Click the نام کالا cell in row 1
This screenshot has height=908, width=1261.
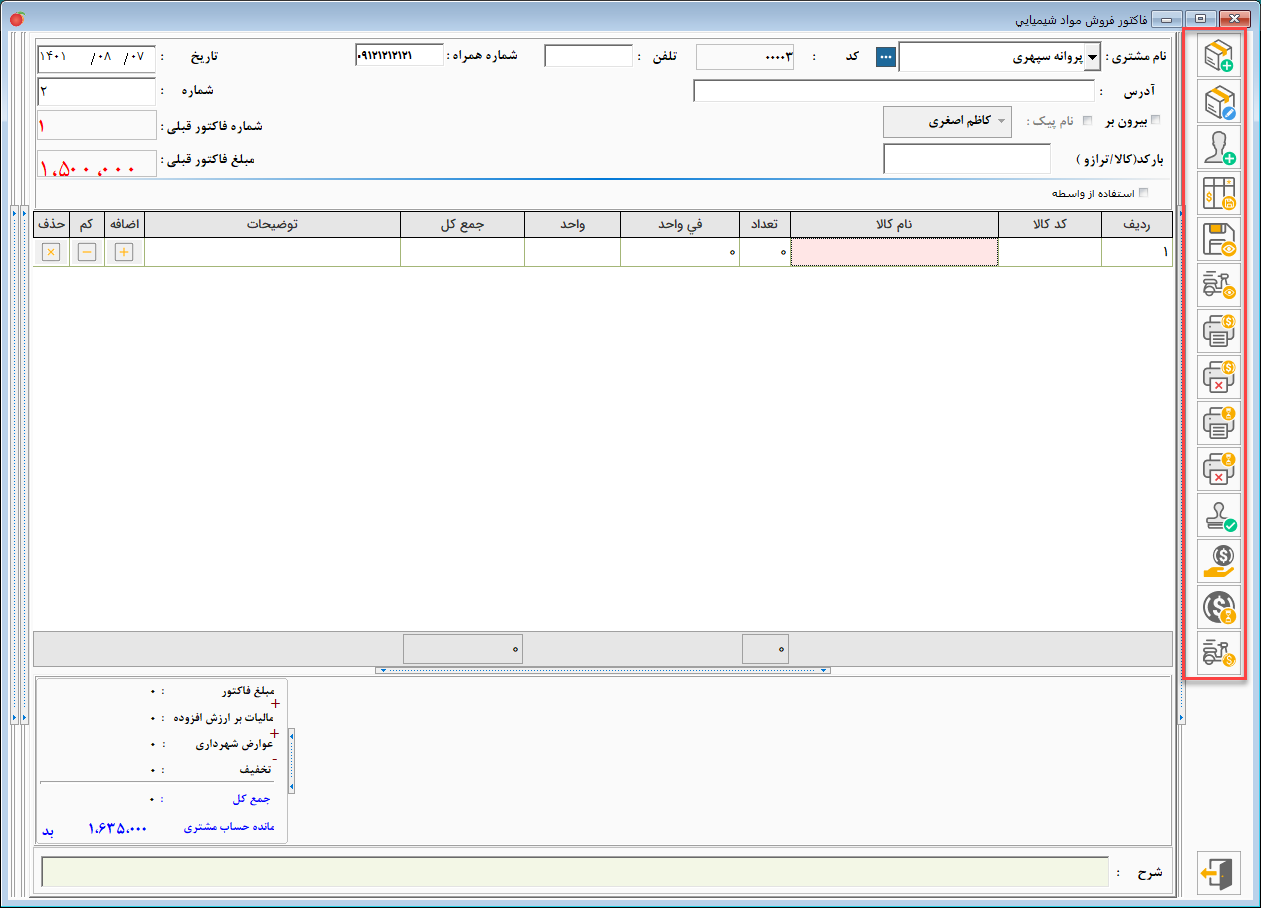pos(893,253)
